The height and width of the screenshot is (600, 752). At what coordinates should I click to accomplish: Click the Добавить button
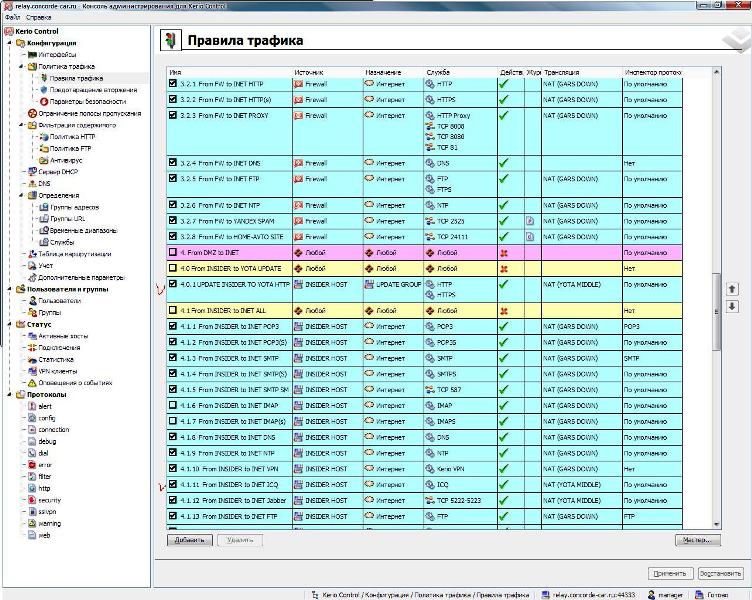coord(189,540)
